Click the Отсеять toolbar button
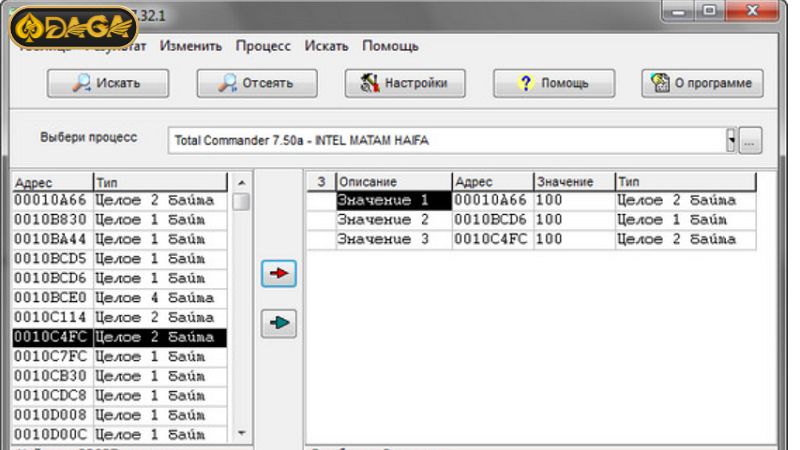This screenshot has height=450, width=800. point(257,83)
